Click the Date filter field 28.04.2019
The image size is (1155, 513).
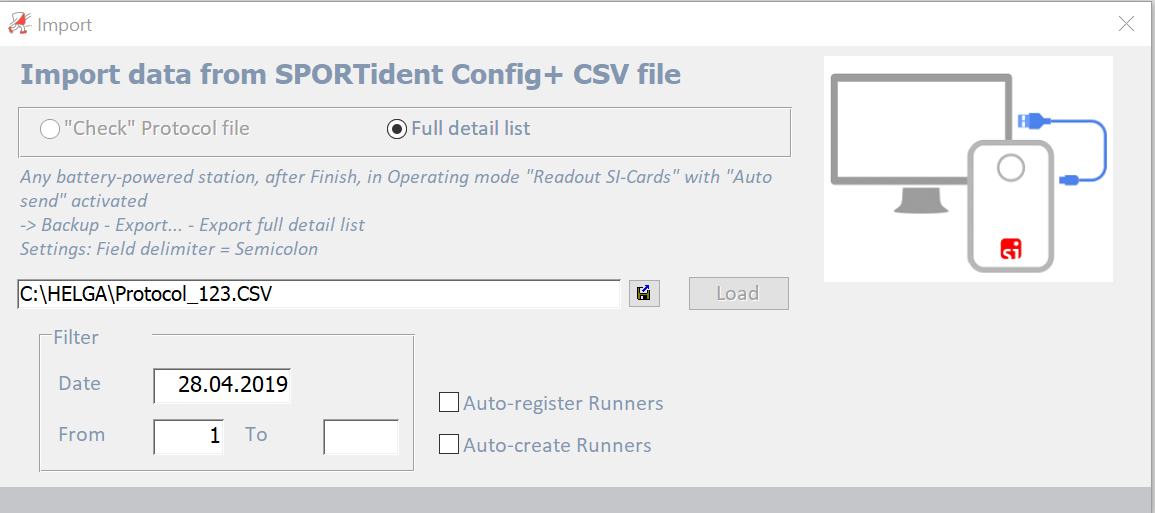pos(222,385)
